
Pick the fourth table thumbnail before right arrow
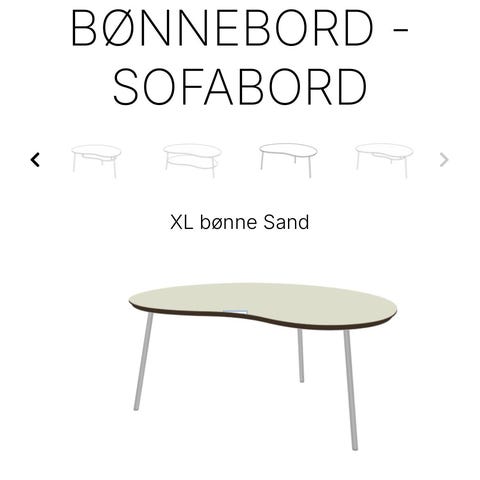(x=384, y=161)
